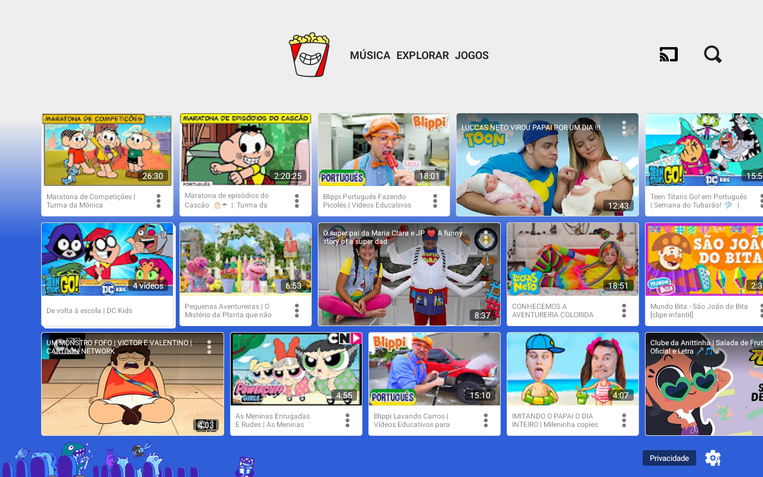Open De volta à escola DC Kids playlist
Screen dimensions: 763x477
[x=108, y=259]
